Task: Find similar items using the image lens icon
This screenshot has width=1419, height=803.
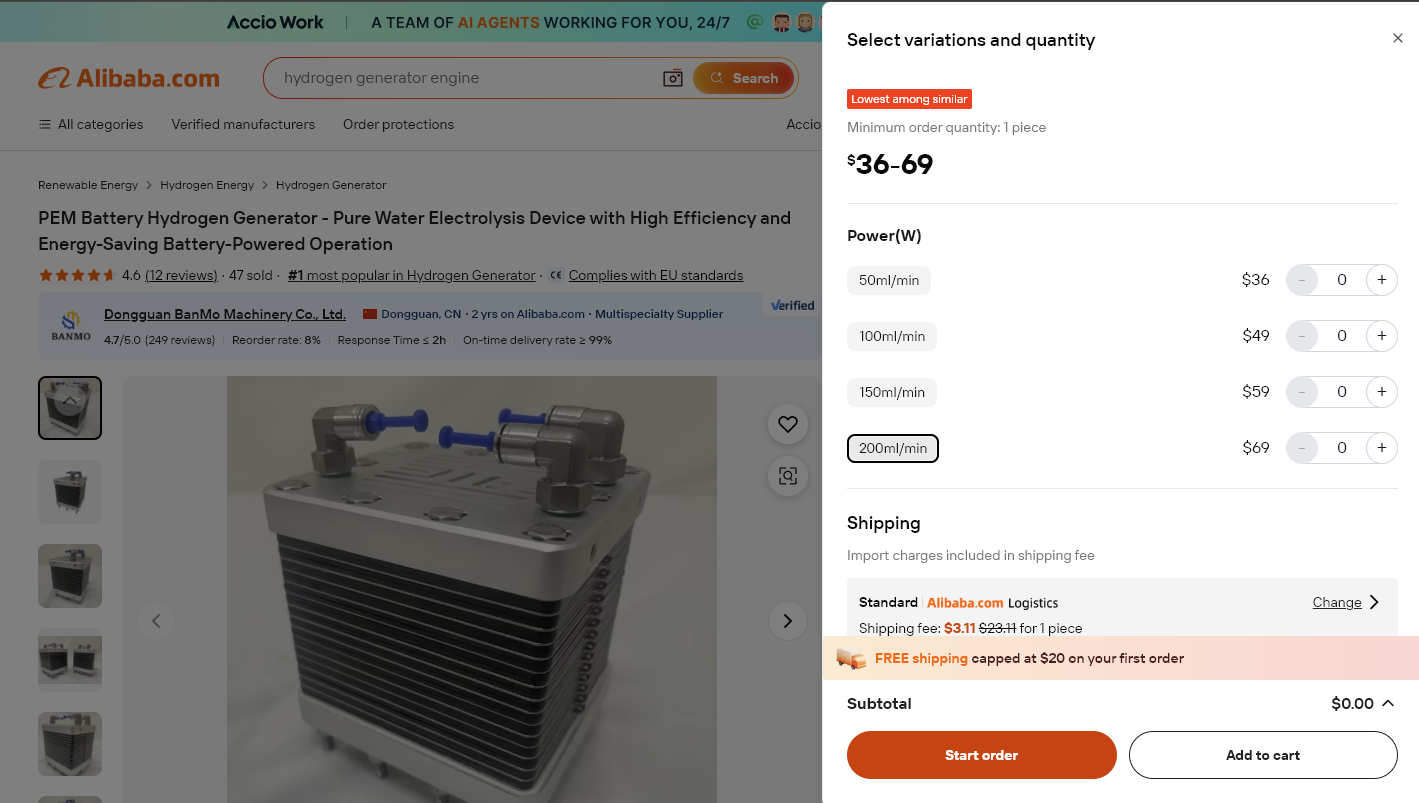Action: [x=787, y=476]
